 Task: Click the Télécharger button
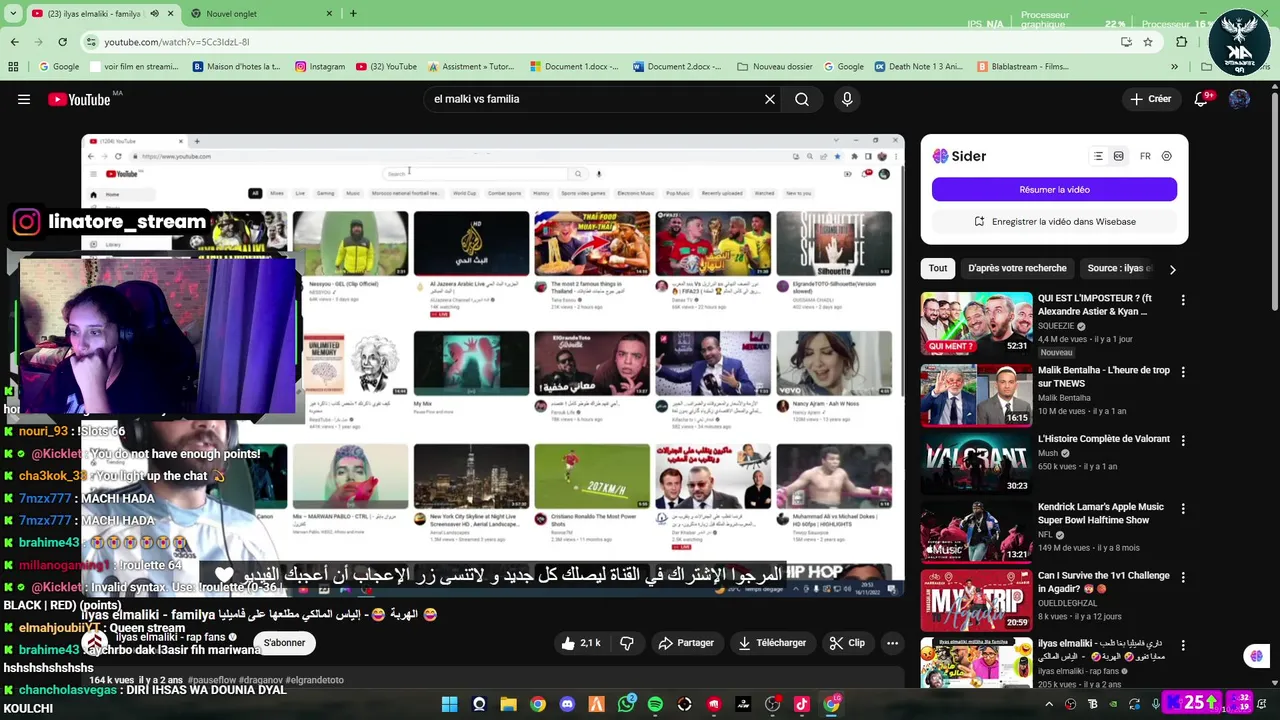[x=771, y=643]
